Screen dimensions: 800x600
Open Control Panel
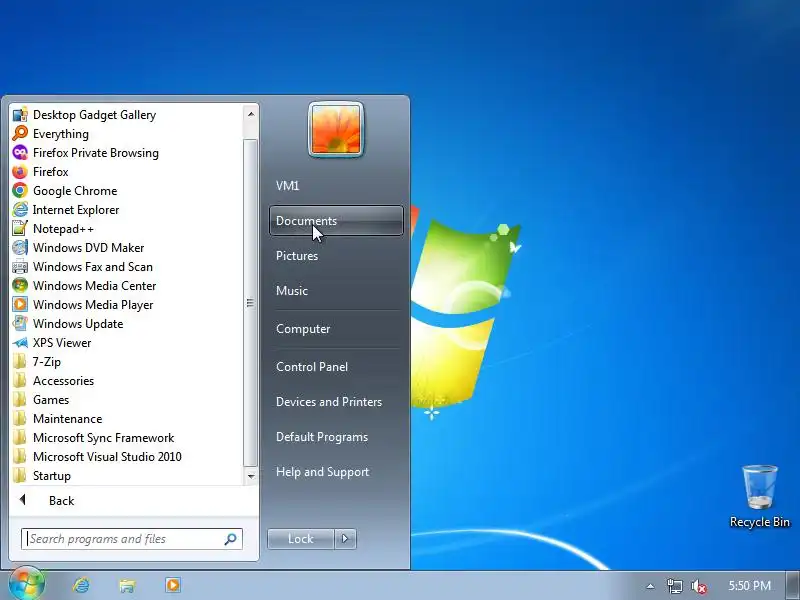point(336,367)
